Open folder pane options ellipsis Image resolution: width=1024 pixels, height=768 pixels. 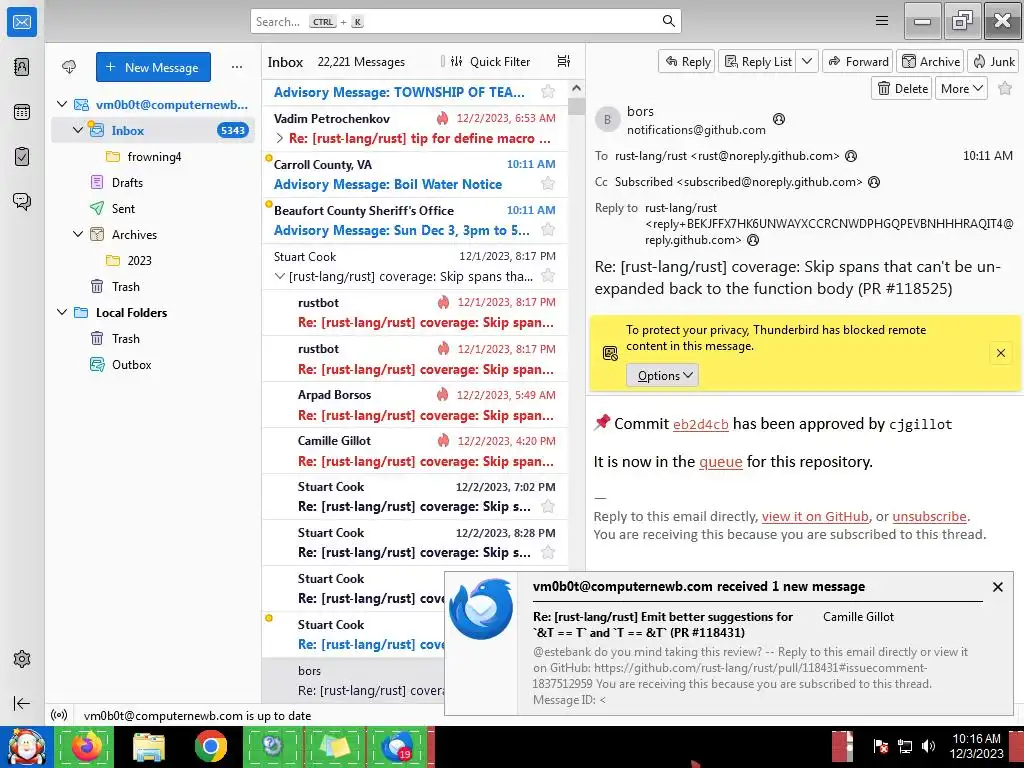[236, 67]
